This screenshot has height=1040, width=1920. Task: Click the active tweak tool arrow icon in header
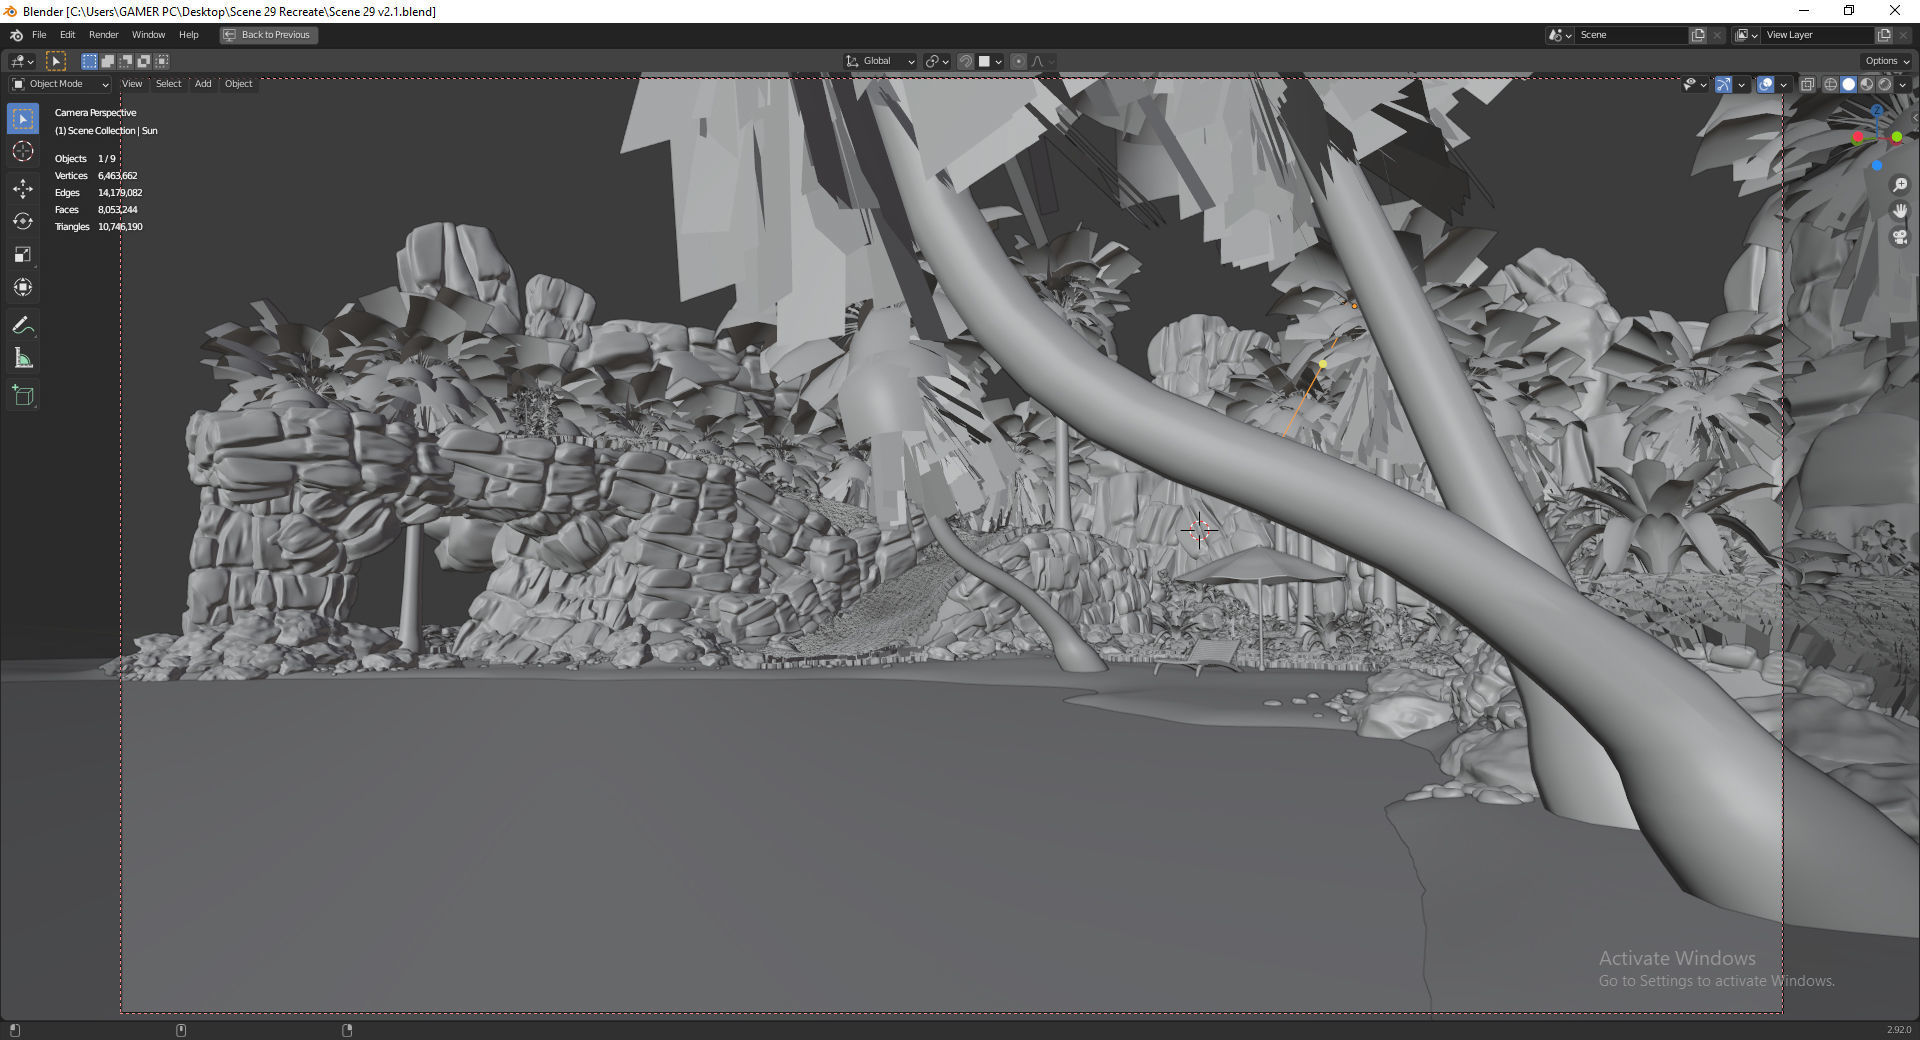(56, 61)
